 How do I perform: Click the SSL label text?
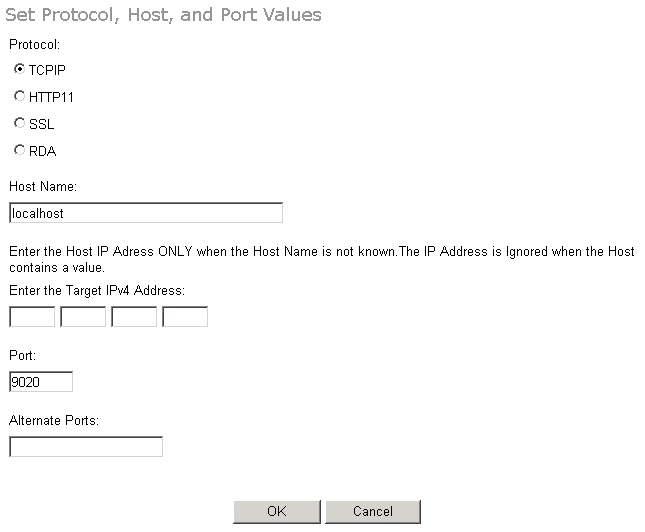(x=42, y=124)
